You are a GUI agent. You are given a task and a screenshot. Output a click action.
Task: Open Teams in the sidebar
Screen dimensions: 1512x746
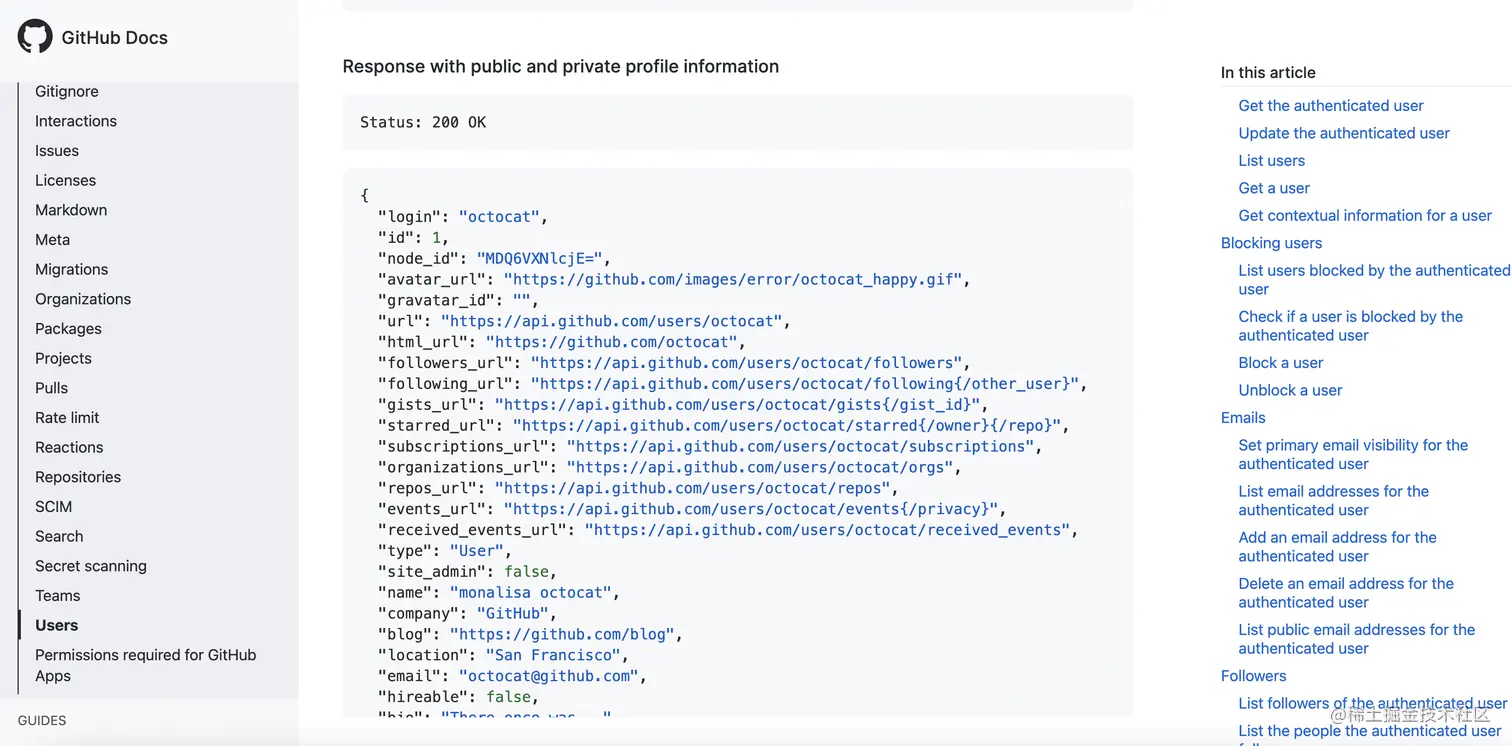[x=58, y=596]
